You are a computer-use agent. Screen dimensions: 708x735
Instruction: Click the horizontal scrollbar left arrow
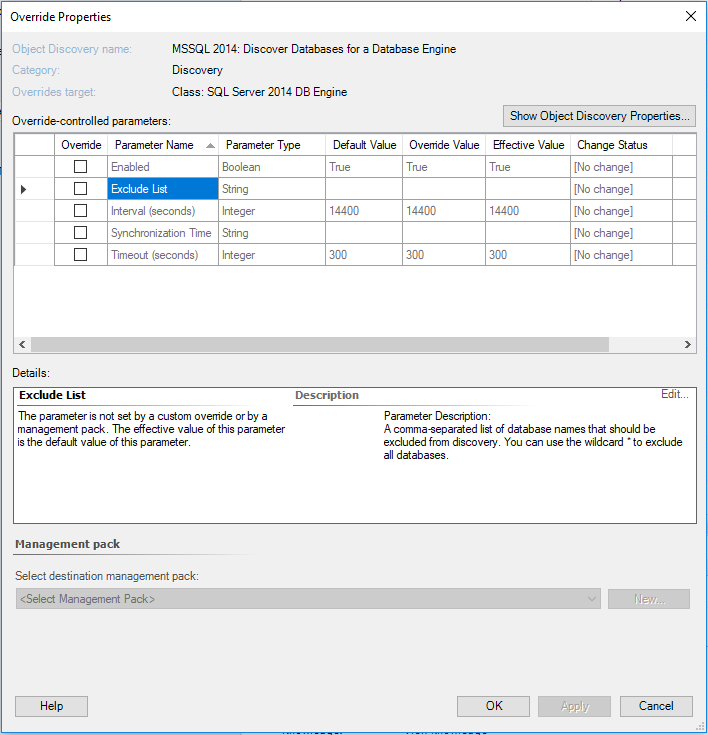tap(22, 345)
